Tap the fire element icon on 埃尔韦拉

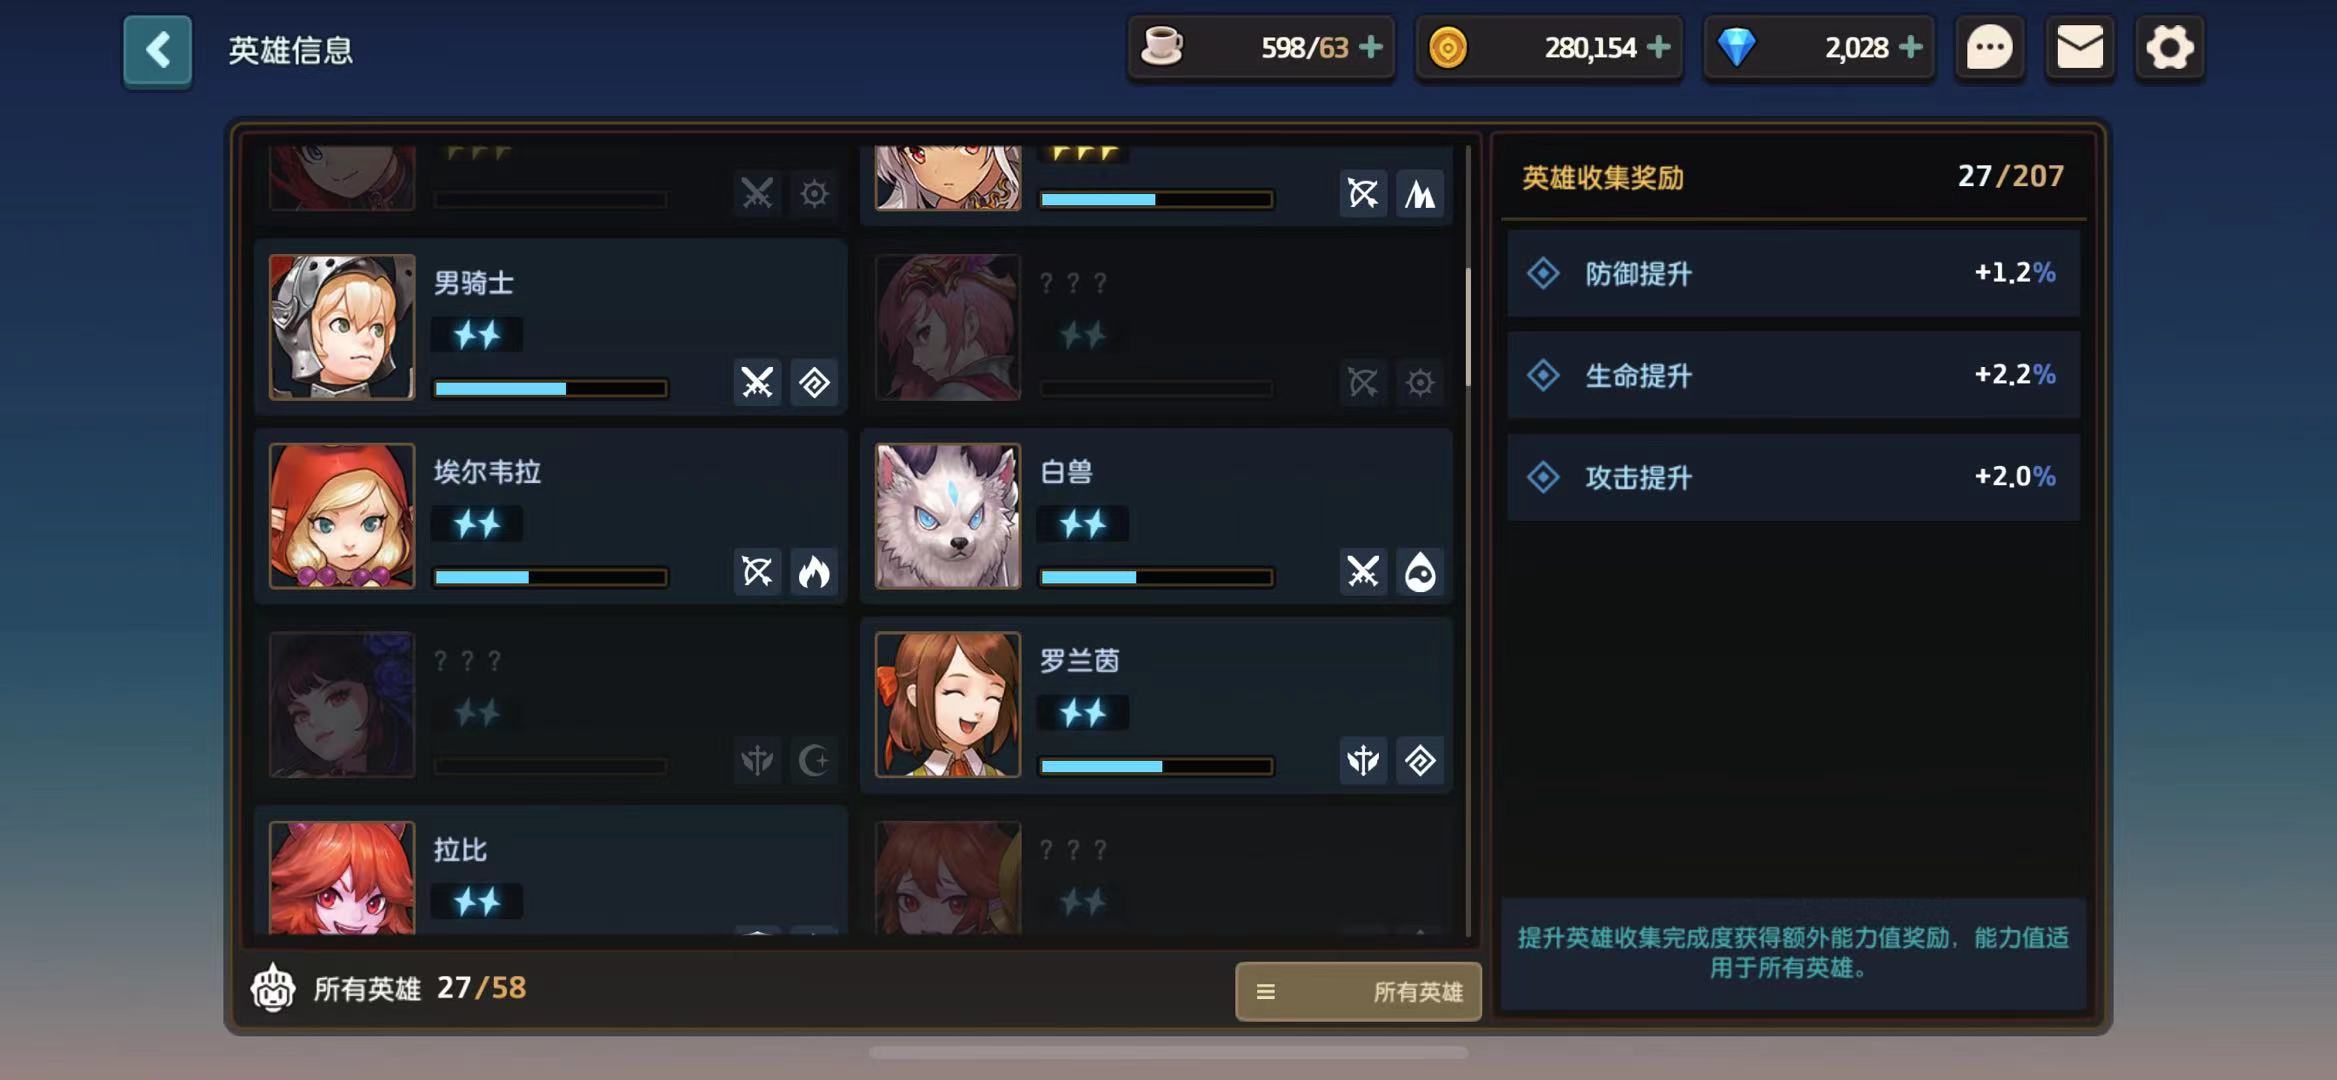coord(814,572)
